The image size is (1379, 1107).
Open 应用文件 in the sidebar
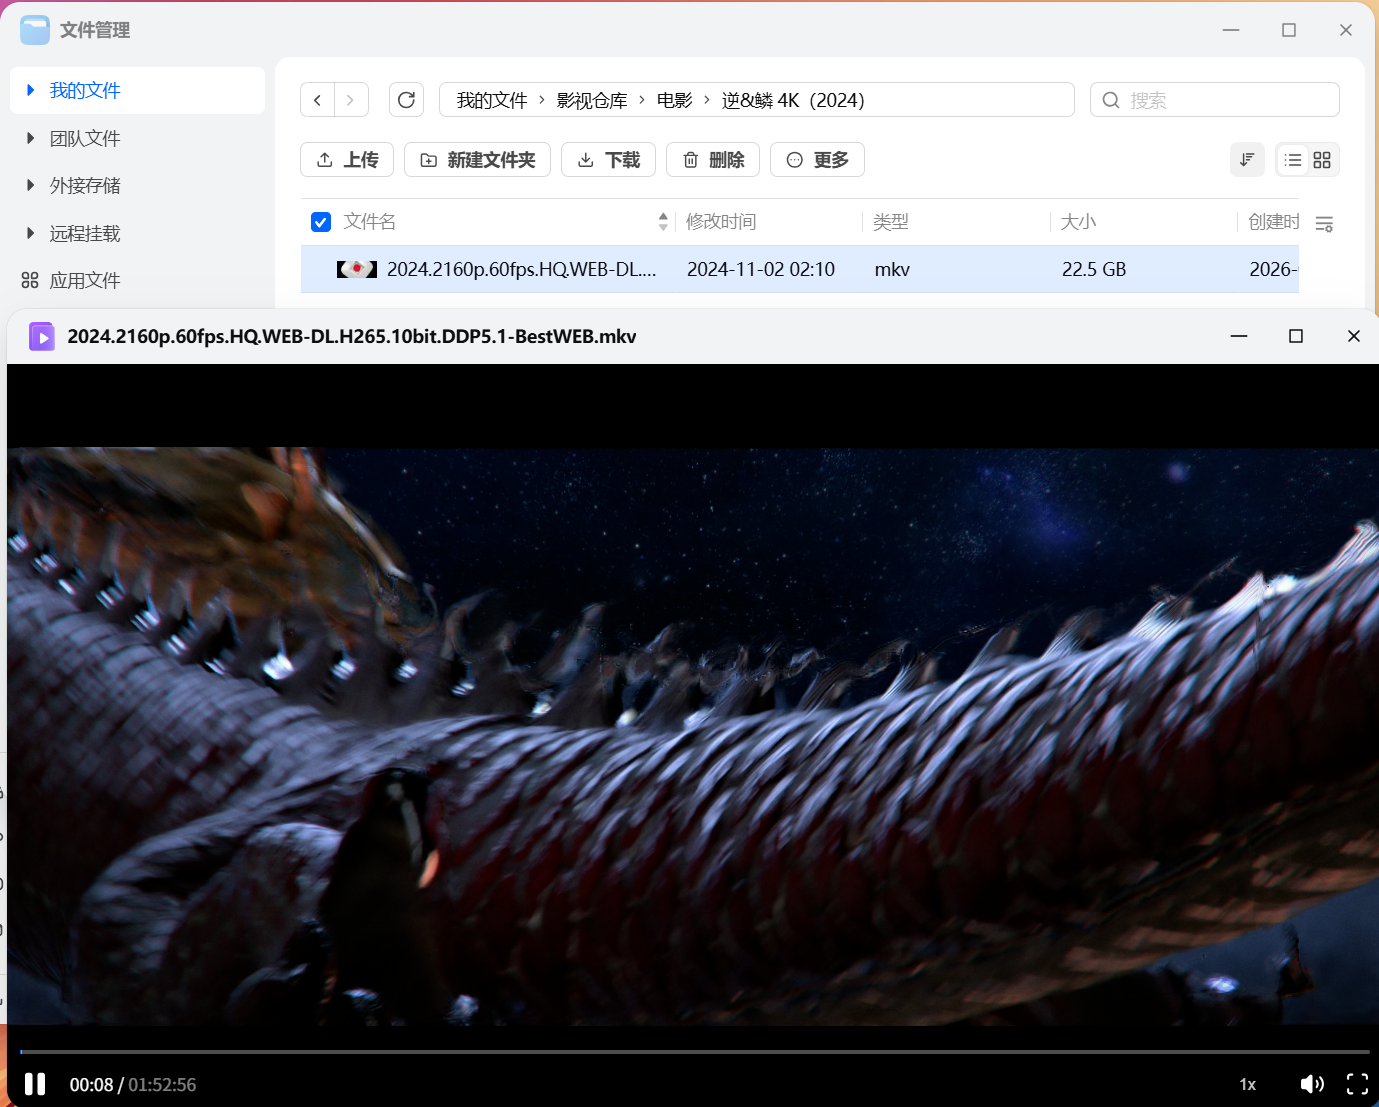tap(84, 281)
